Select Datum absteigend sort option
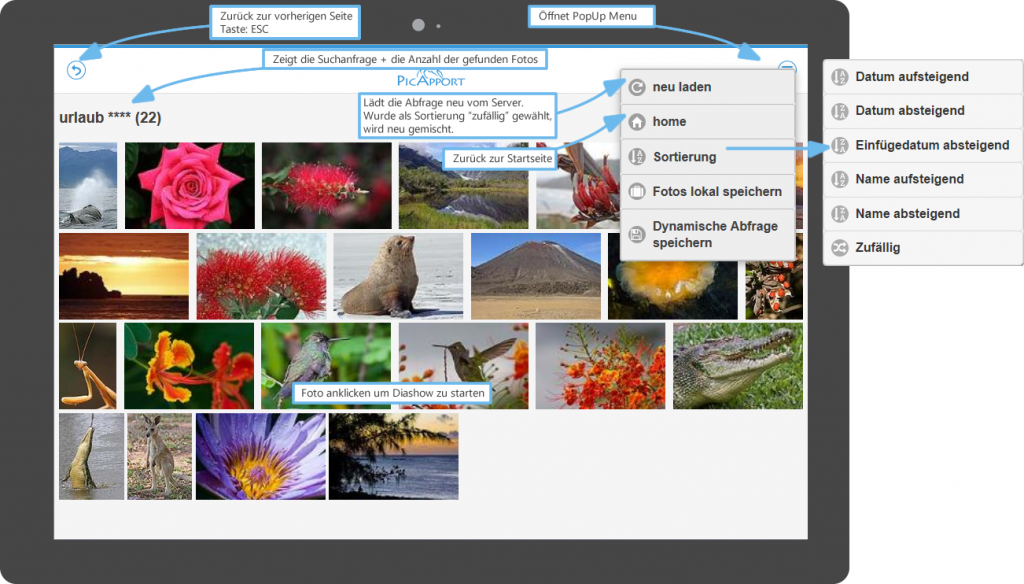 coord(909,111)
